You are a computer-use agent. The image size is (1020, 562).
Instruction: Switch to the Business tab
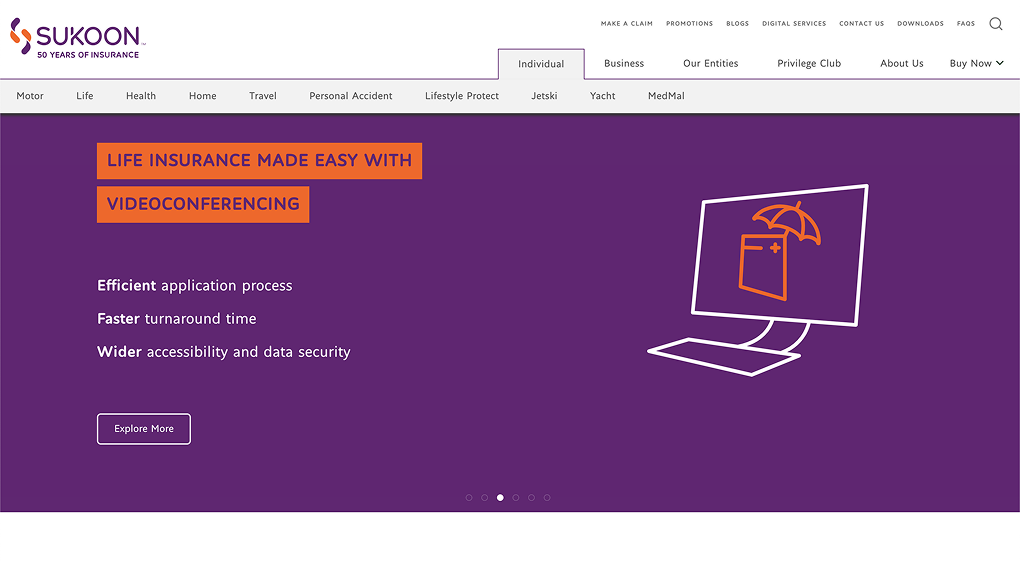(x=624, y=63)
